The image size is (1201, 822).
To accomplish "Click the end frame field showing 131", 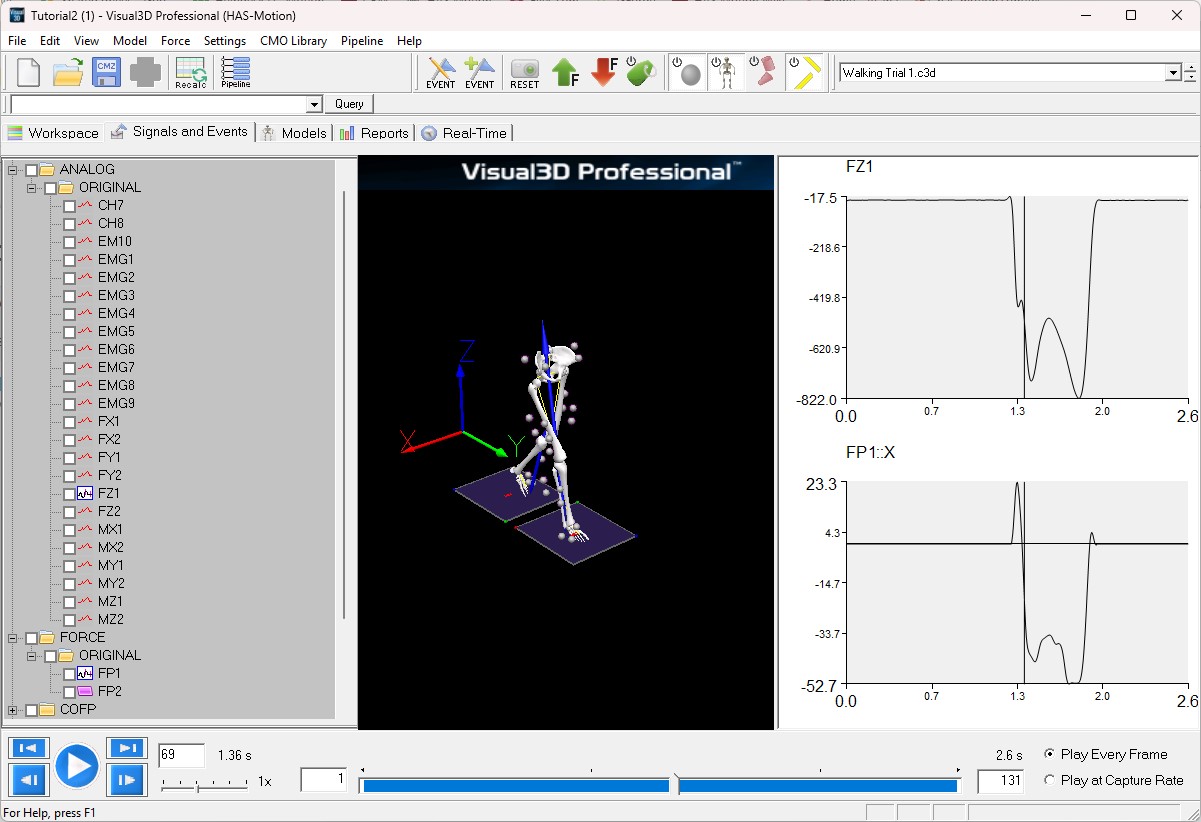I will click(x=1000, y=781).
